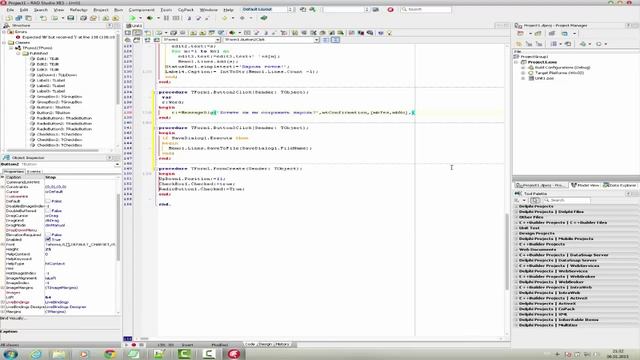This screenshot has width=640, height=360.
Task: Open the Chrome icon on the taskbar
Action: [x=109, y=353]
